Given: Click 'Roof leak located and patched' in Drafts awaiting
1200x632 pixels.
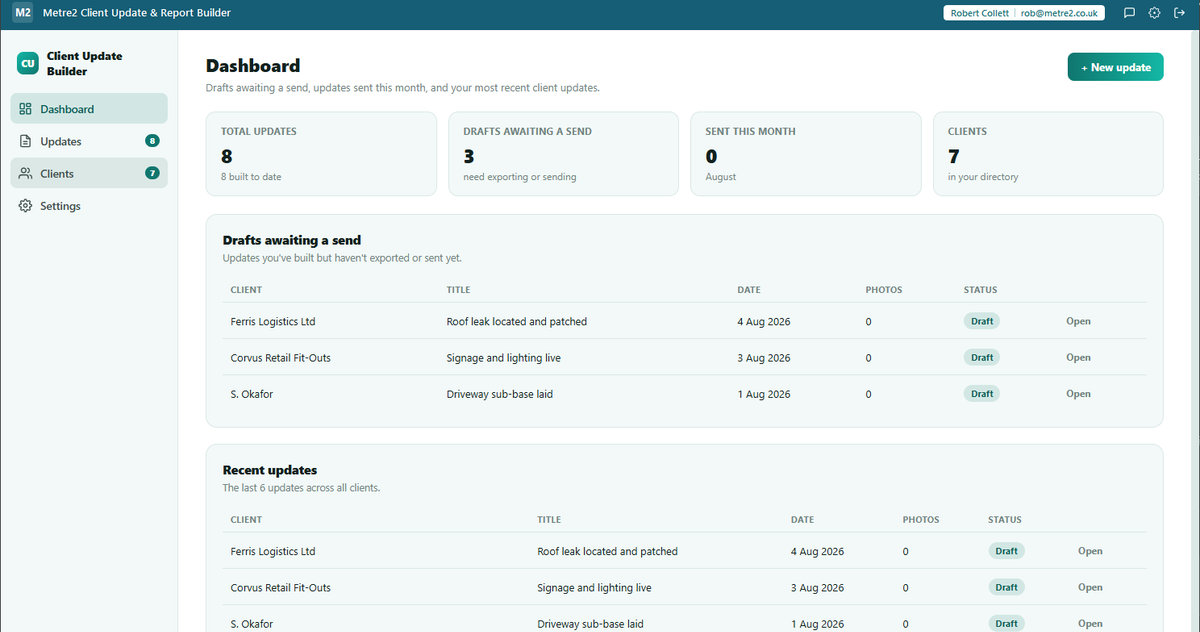Looking at the screenshot, I should click(x=517, y=322).
